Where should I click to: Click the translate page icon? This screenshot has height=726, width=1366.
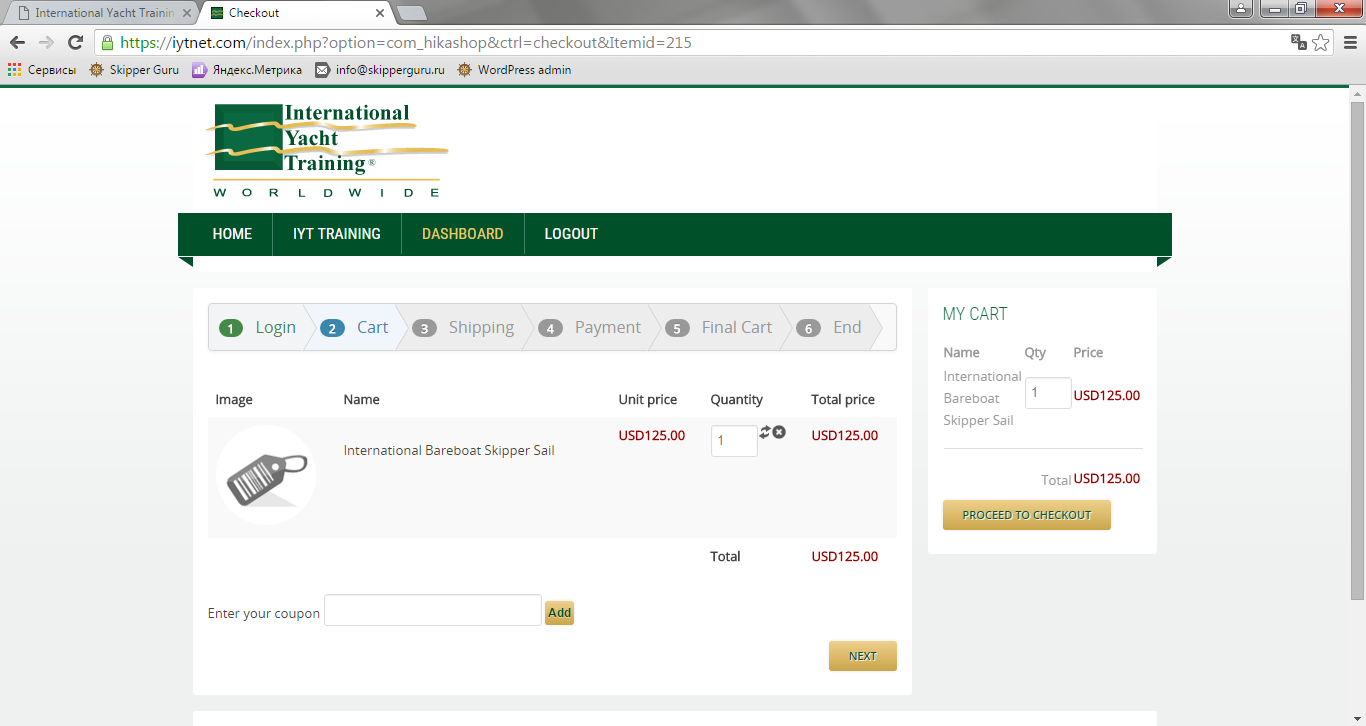coord(1299,43)
